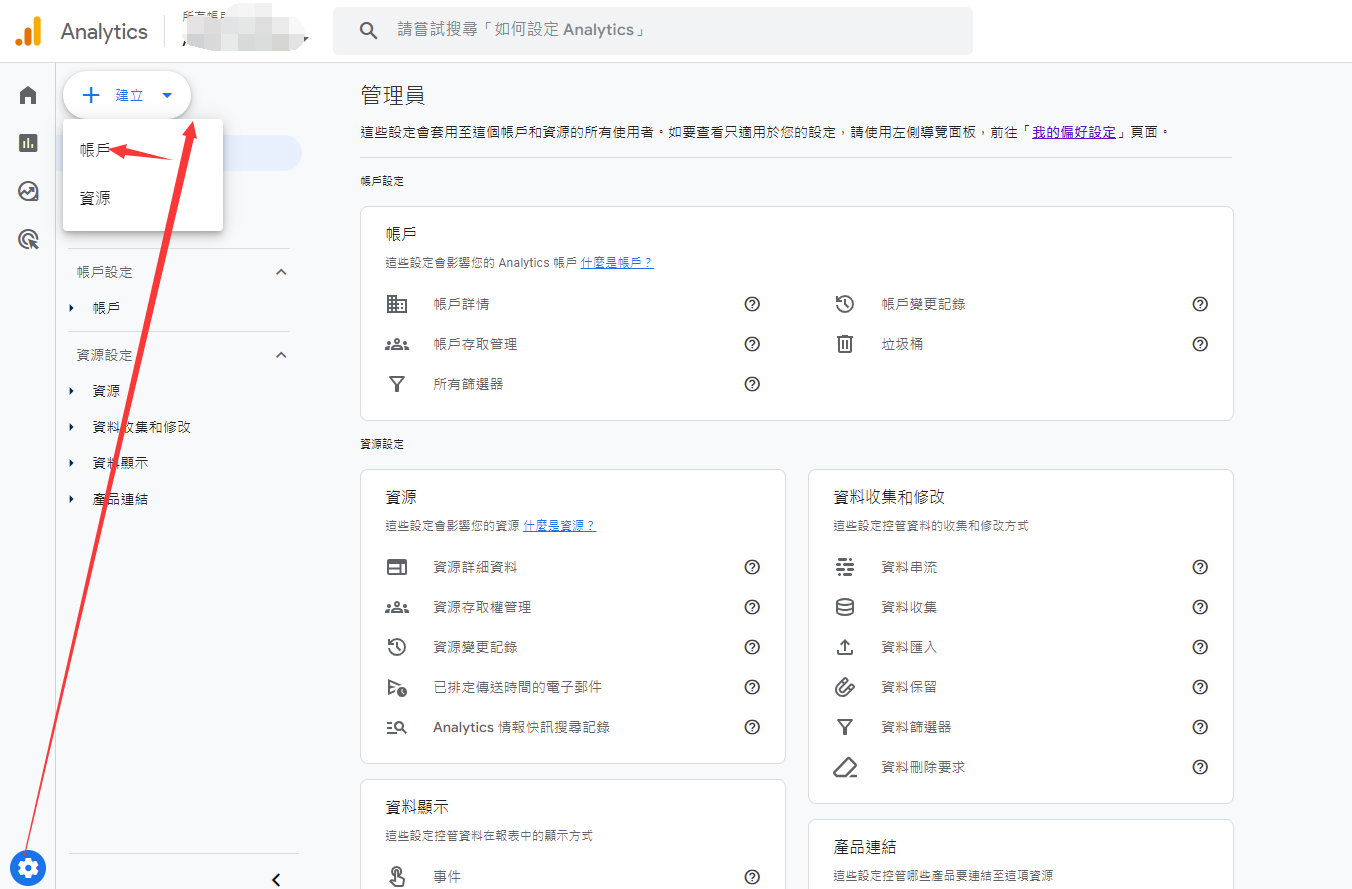
Task: Expand the 資料收集和修改 tree item
Action: [x=72, y=427]
